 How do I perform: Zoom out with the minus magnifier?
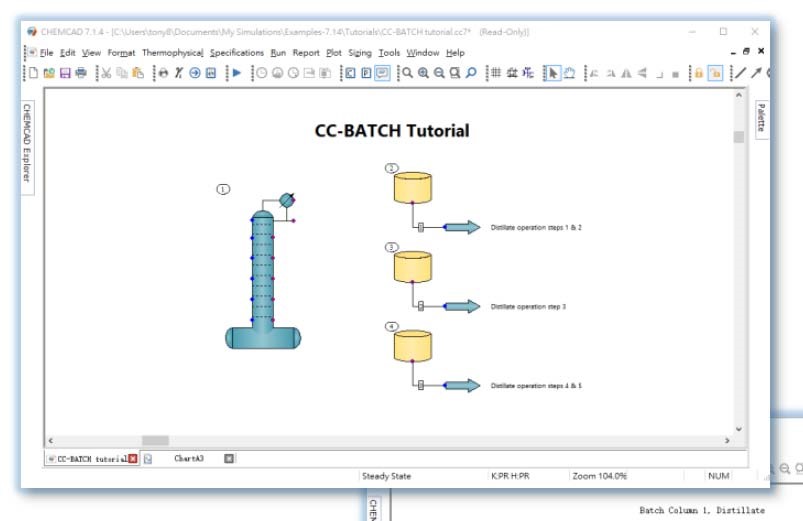(439, 73)
